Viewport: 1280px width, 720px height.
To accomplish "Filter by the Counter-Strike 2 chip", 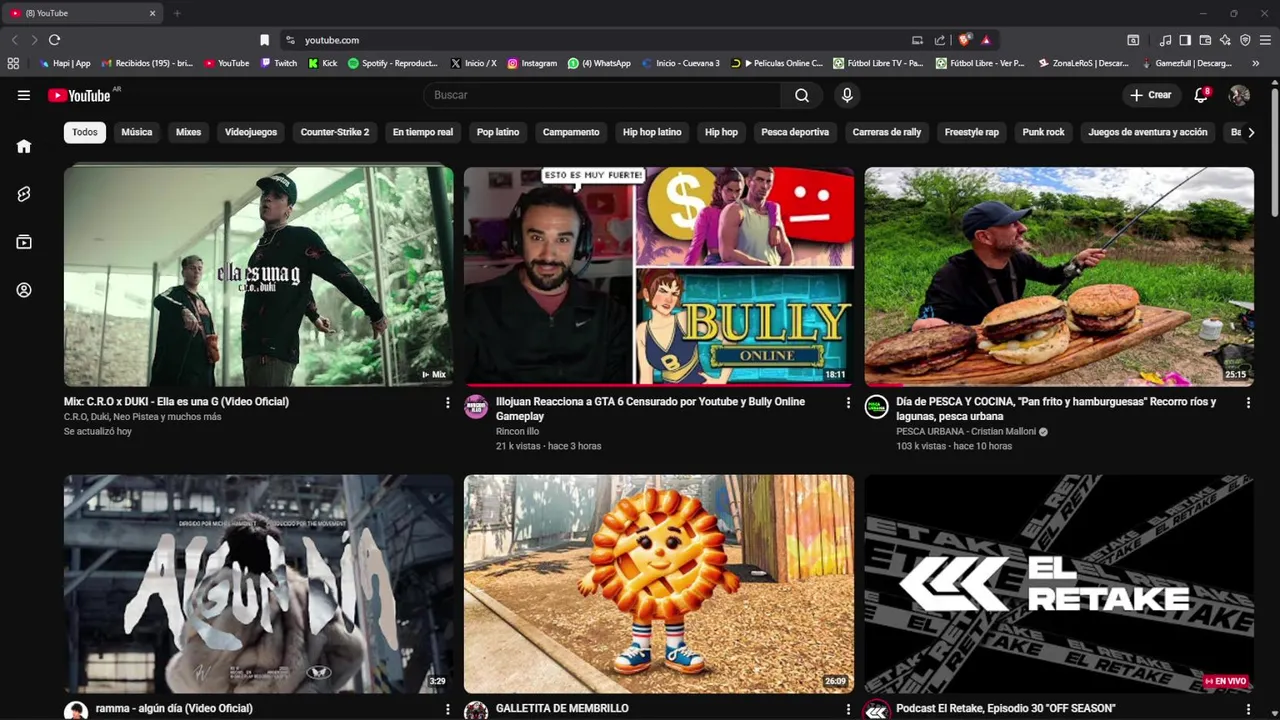I will tap(335, 132).
